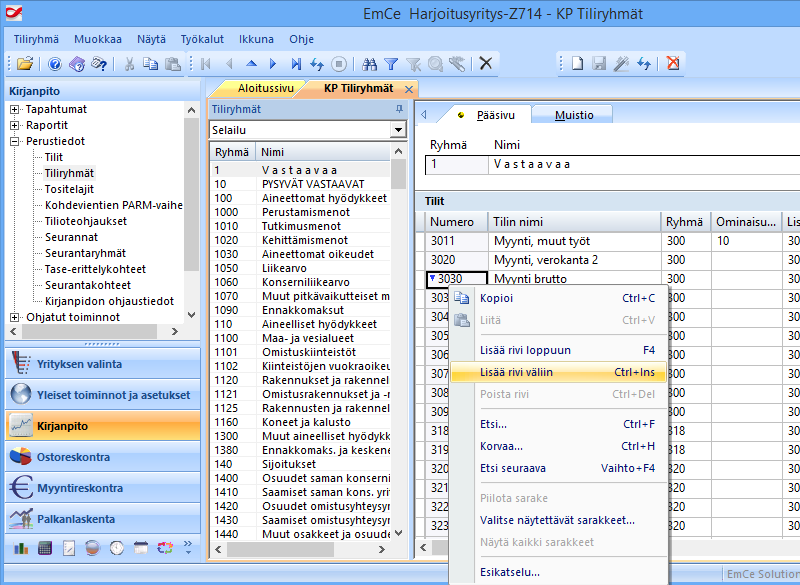Jump to last record icon
The image size is (800, 585).
296,64
